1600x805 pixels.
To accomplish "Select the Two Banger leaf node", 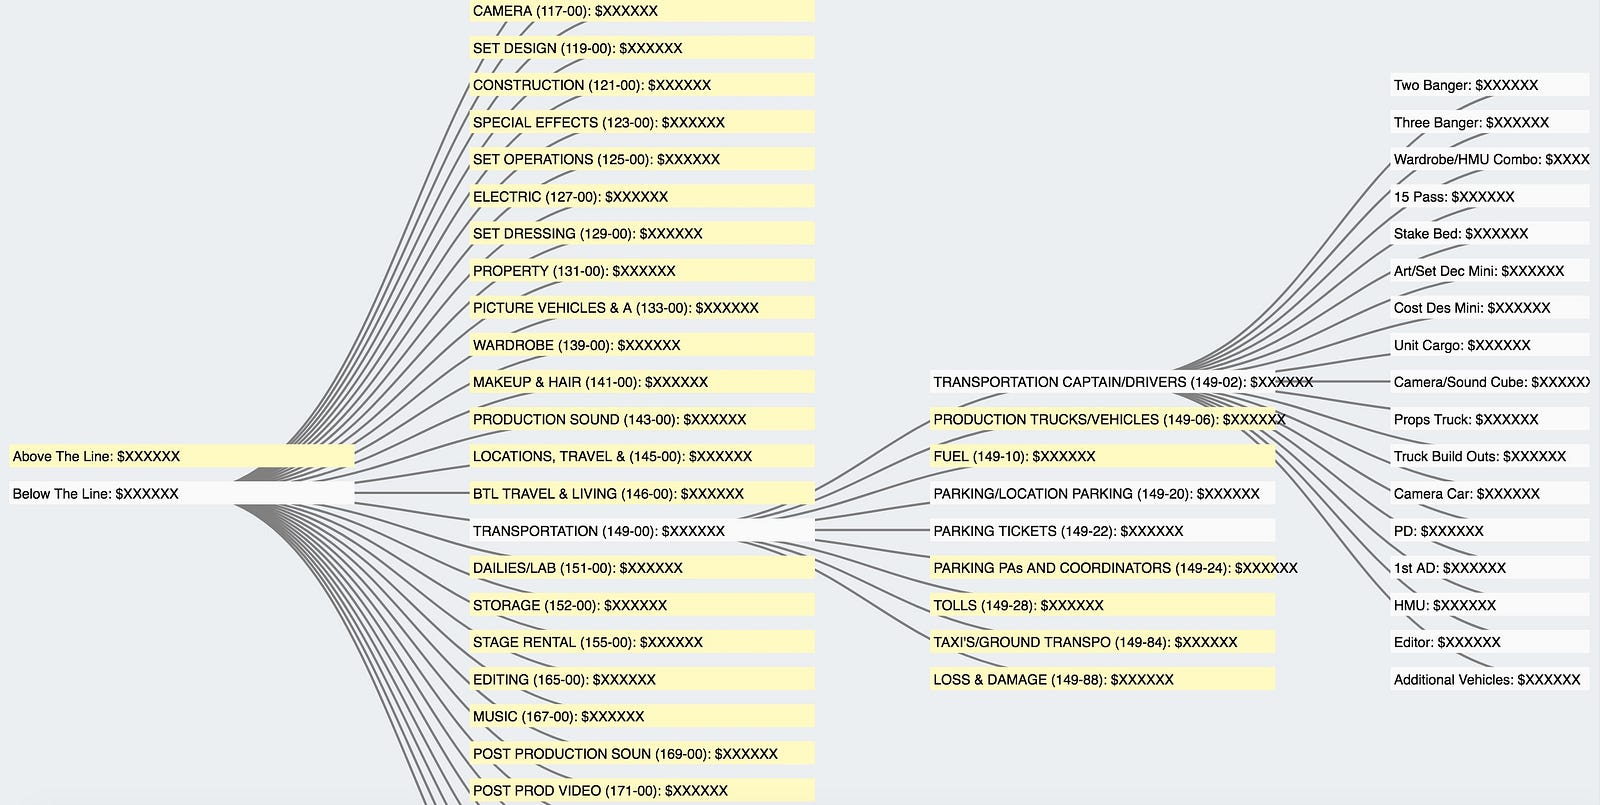I will tap(1490, 85).
